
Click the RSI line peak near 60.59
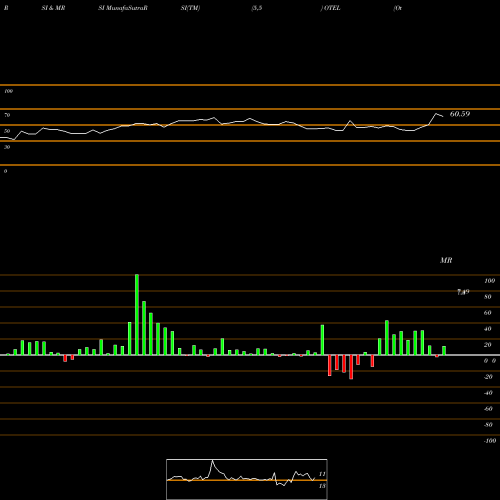click(x=436, y=114)
